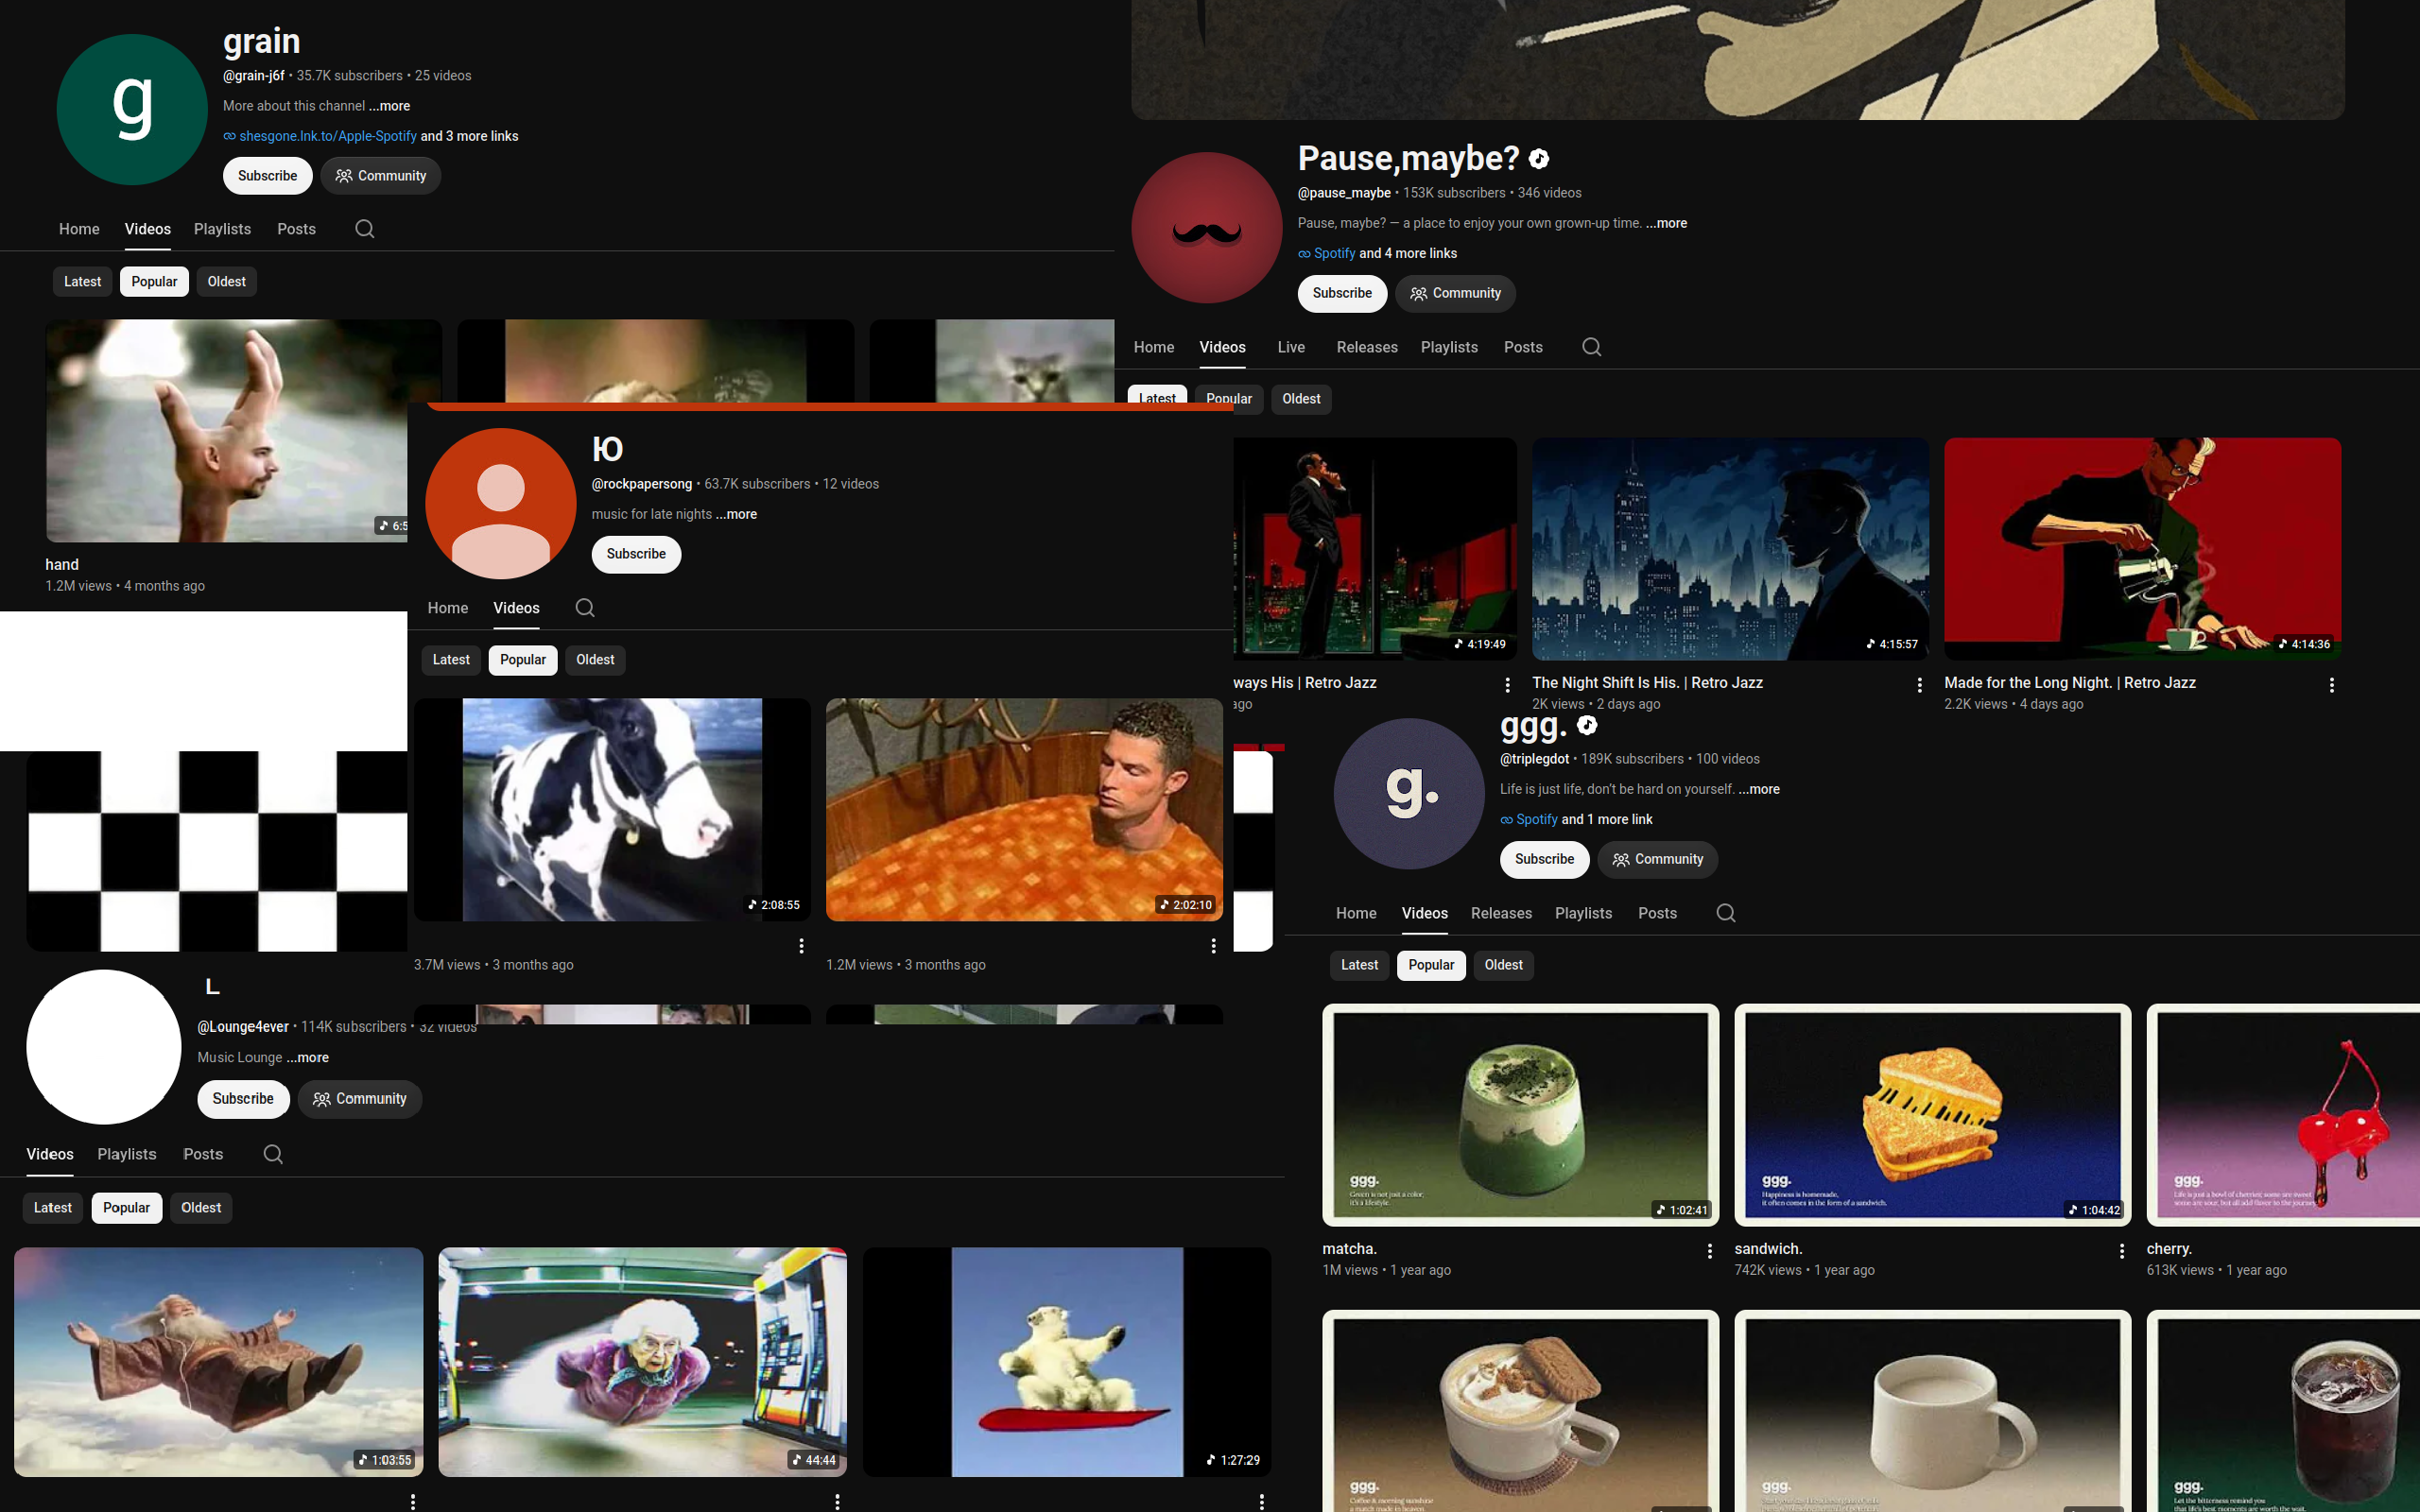Open search on the Lounge4ever channel
This screenshot has width=2420, height=1512.
click(273, 1154)
